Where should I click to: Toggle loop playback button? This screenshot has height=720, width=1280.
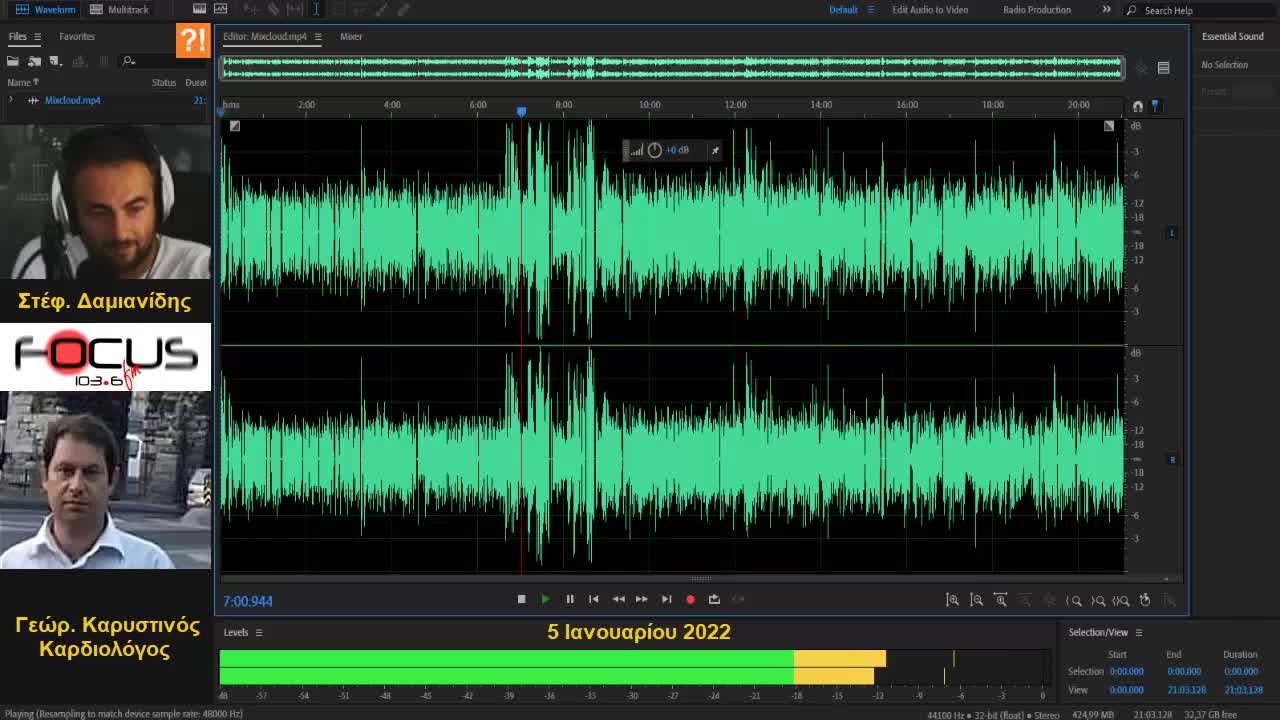point(714,599)
